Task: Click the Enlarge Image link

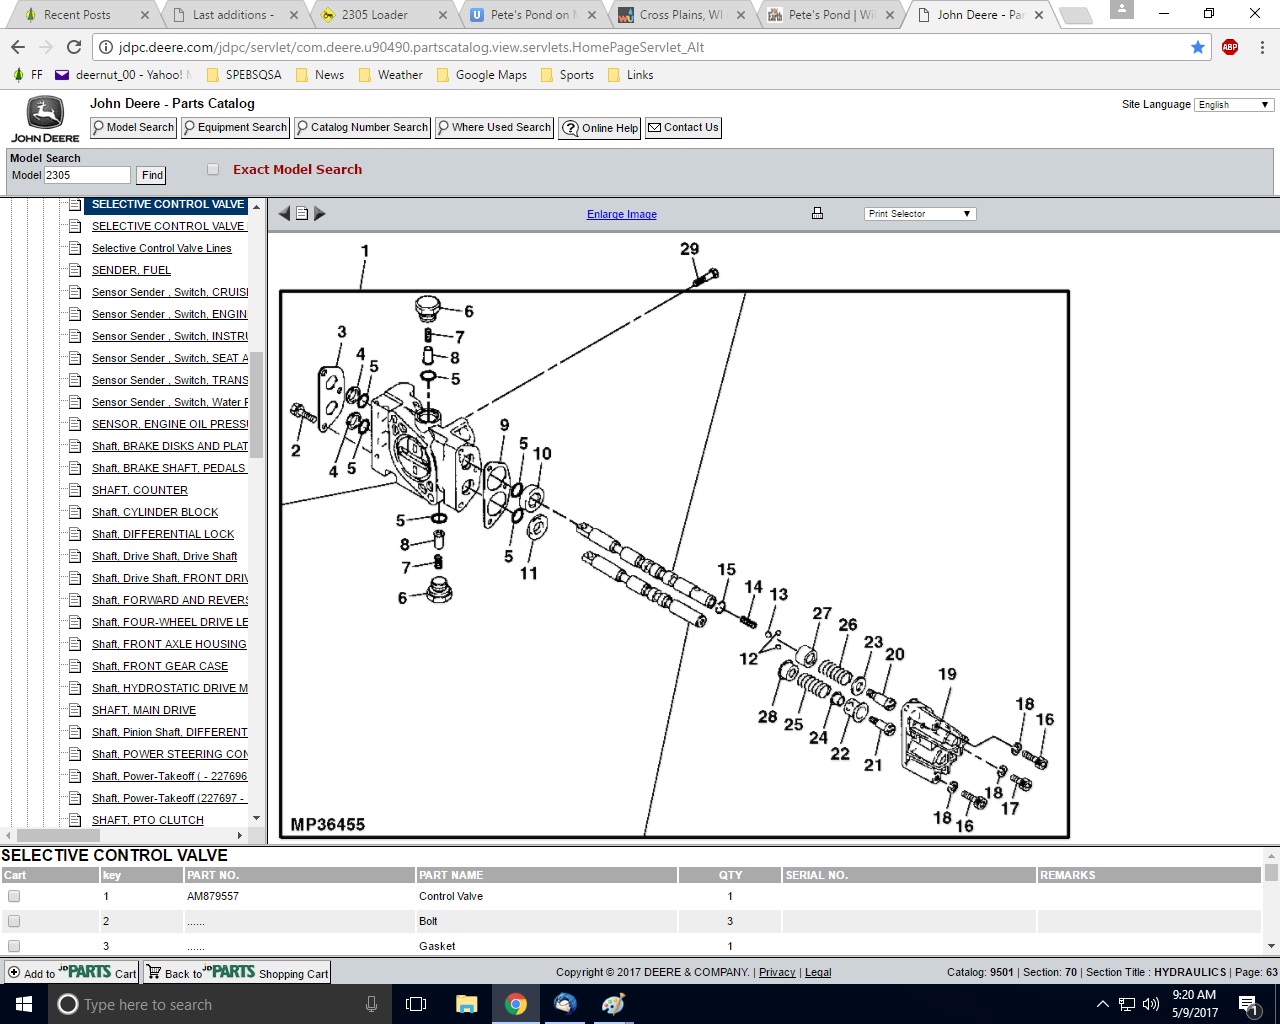Action: pyautogui.click(x=622, y=214)
